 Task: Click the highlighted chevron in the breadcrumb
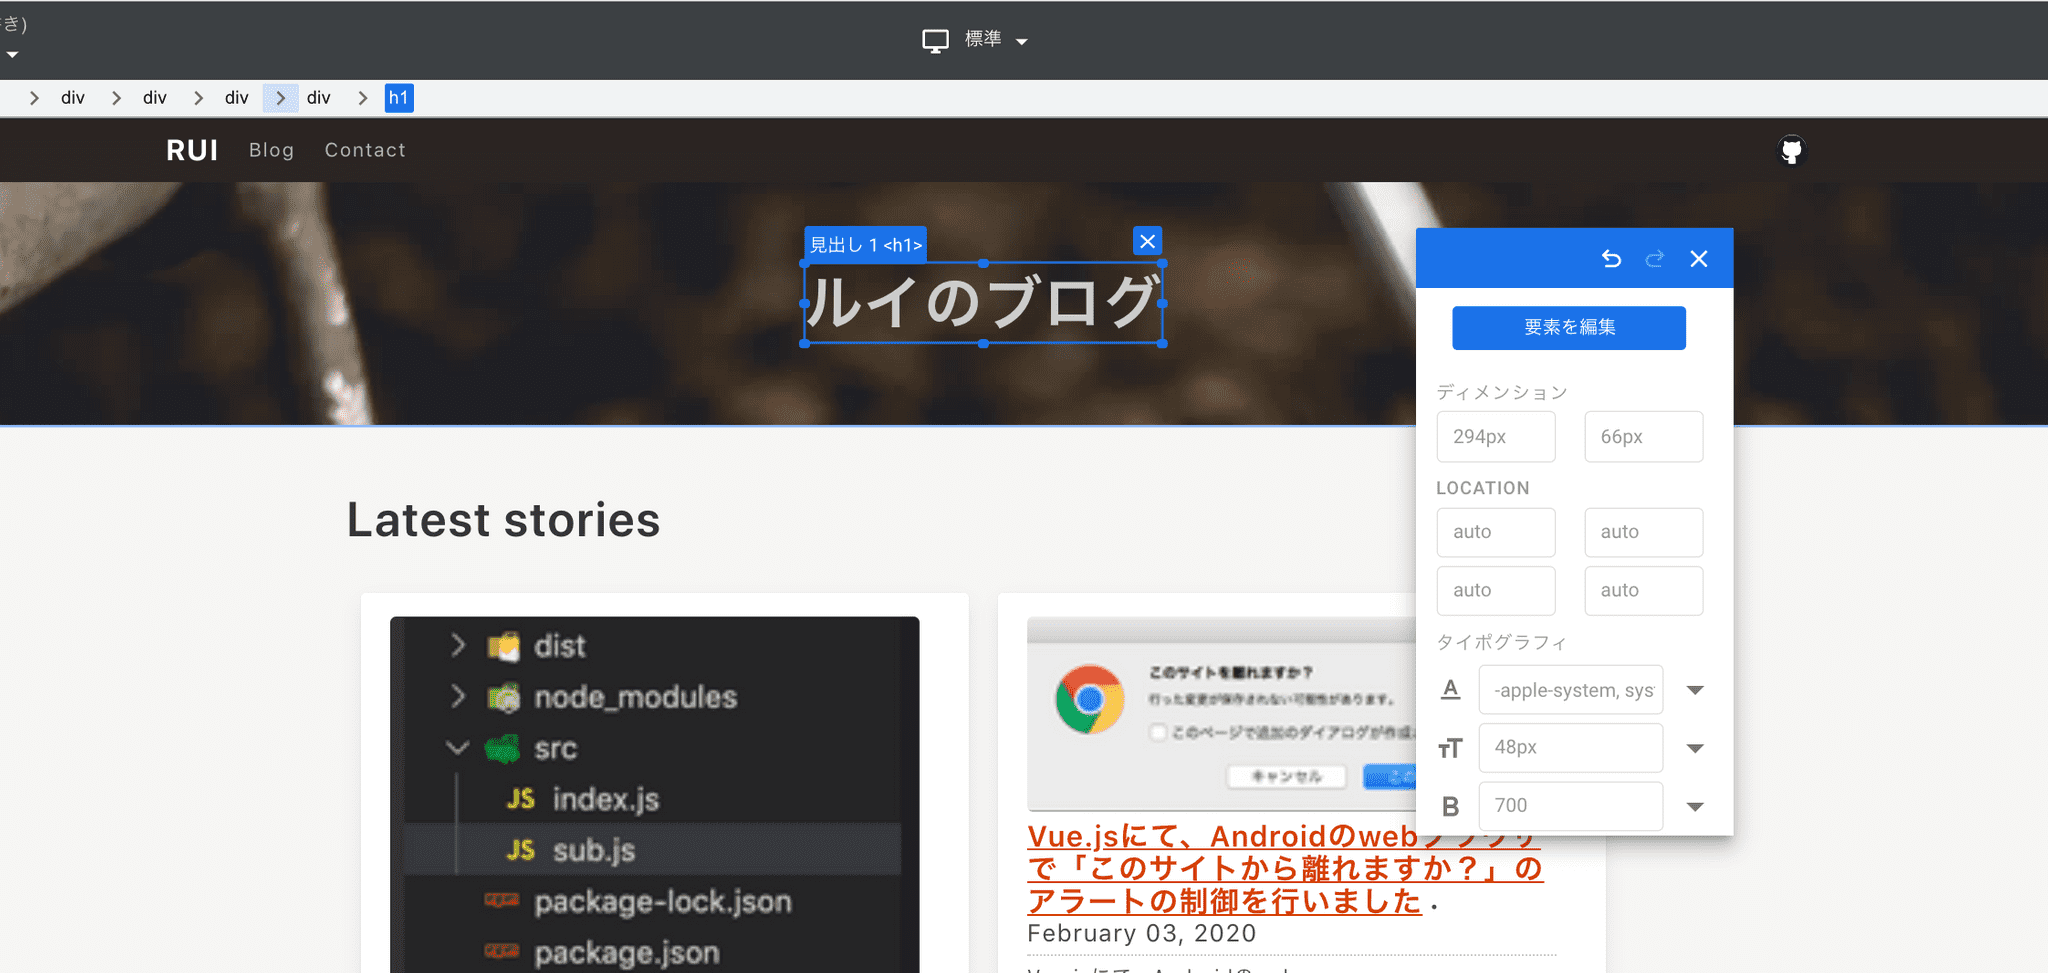[281, 98]
